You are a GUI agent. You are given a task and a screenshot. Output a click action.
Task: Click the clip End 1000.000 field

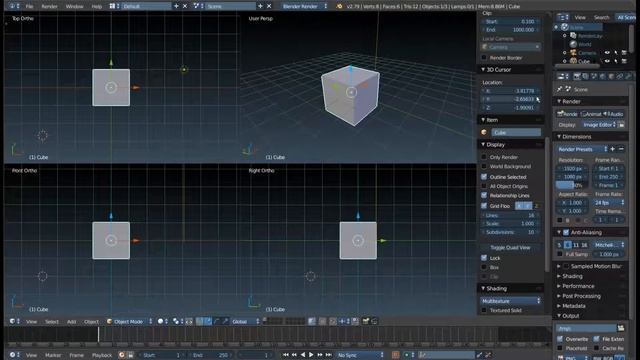pos(510,30)
